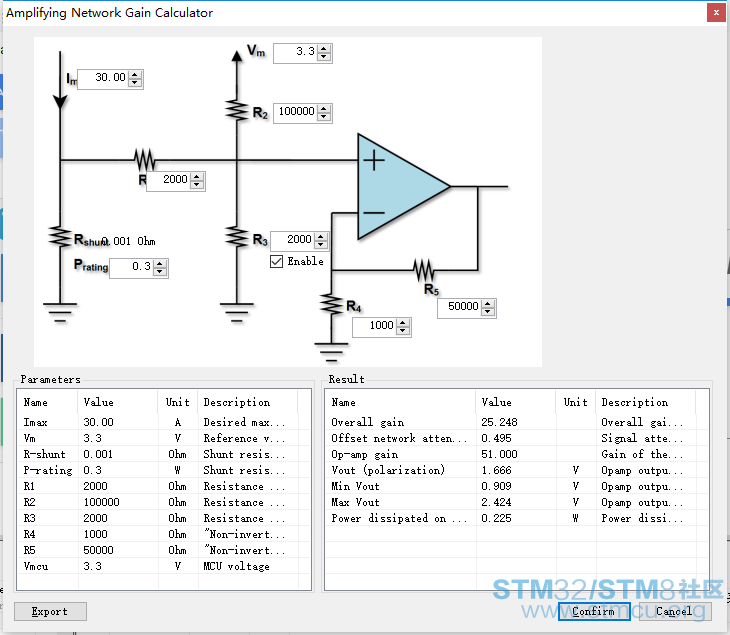
Task: Select the Vout (polarization) result row
Action: (517, 470)
